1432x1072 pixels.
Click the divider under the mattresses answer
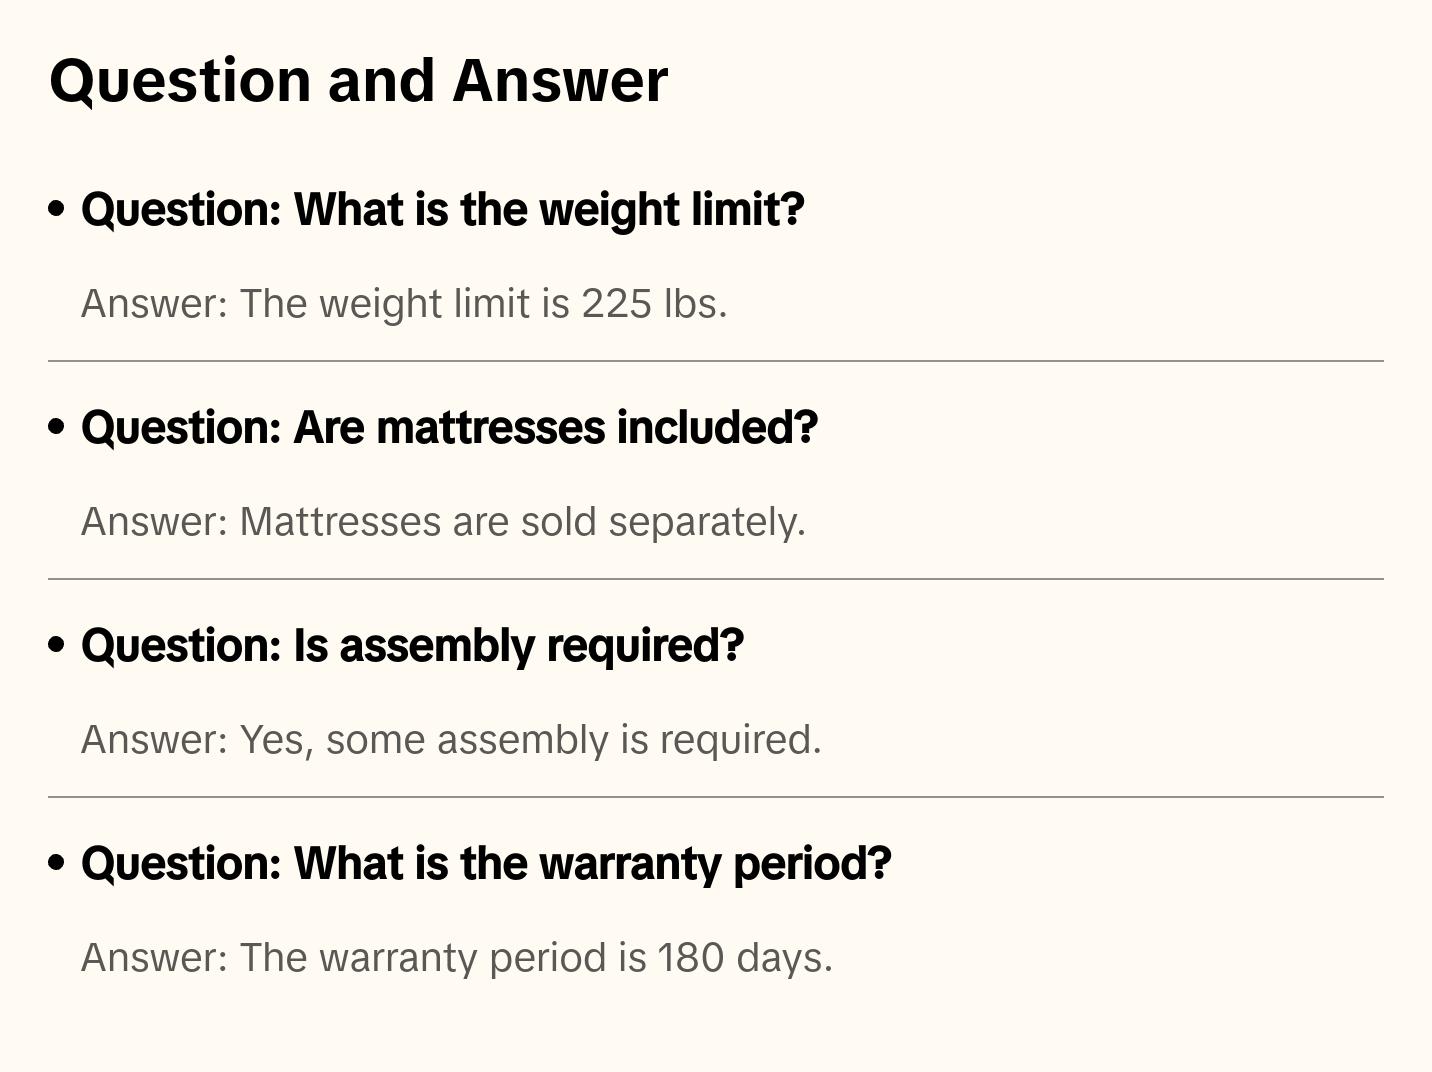point(716,579)
